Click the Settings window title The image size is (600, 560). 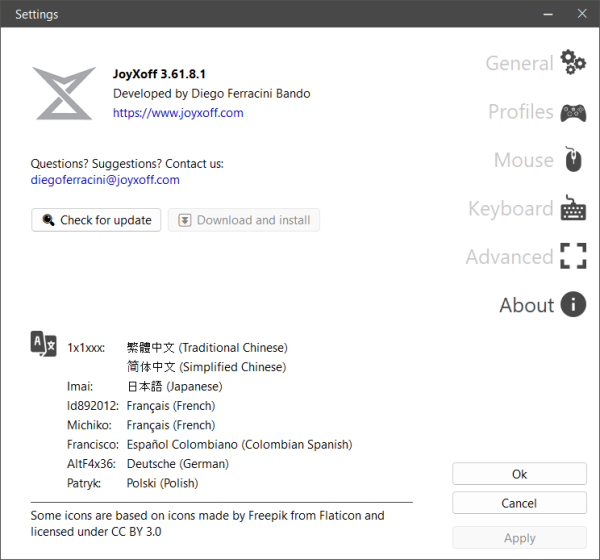[37, 15]
